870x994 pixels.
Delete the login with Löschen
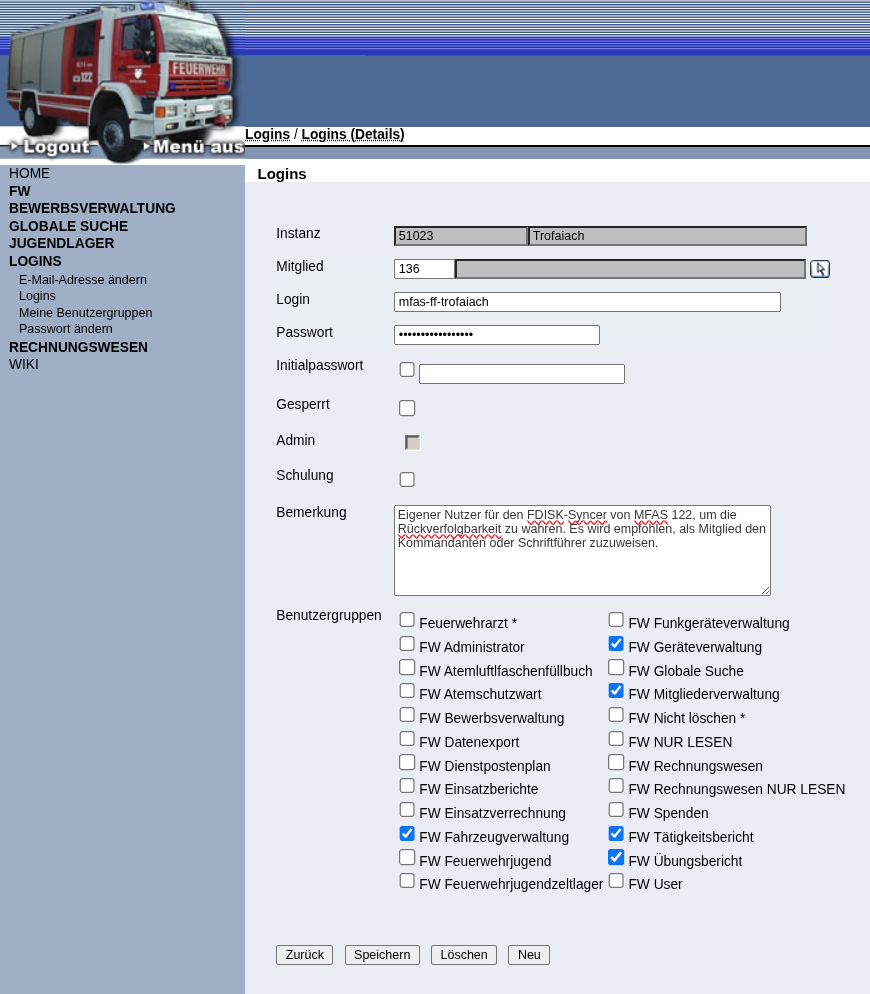[464, 955]
